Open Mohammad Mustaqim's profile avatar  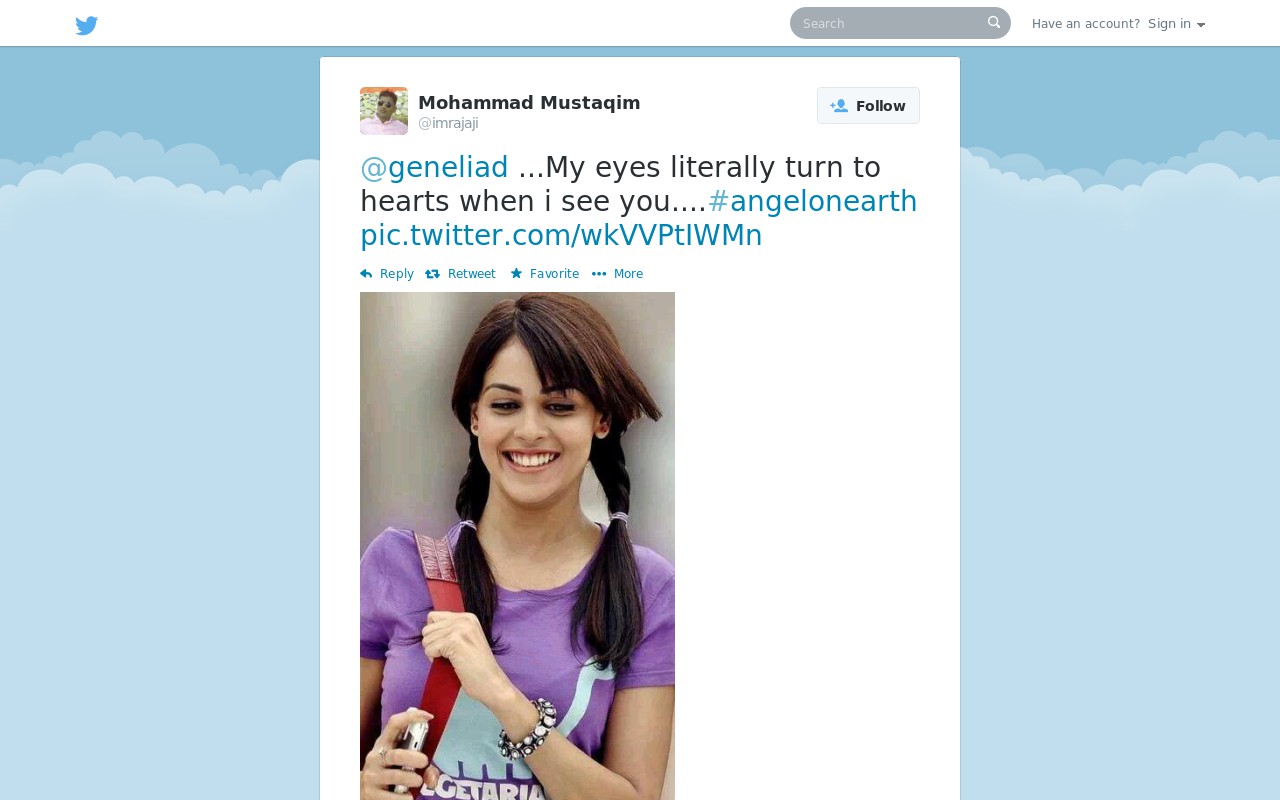pos(384,111)
